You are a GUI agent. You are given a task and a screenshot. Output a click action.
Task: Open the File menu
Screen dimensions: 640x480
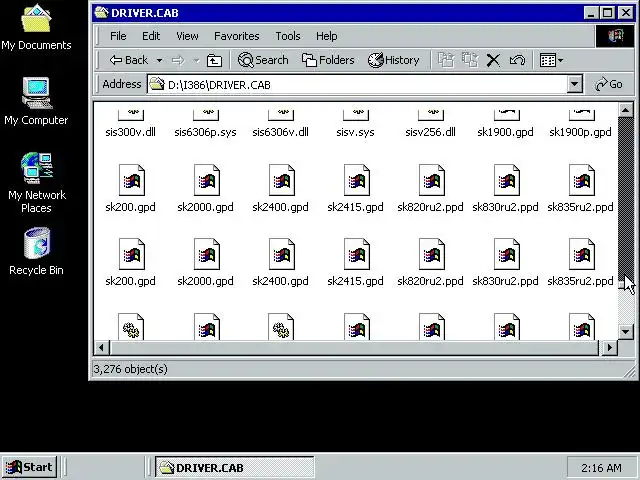pos(118,36)
